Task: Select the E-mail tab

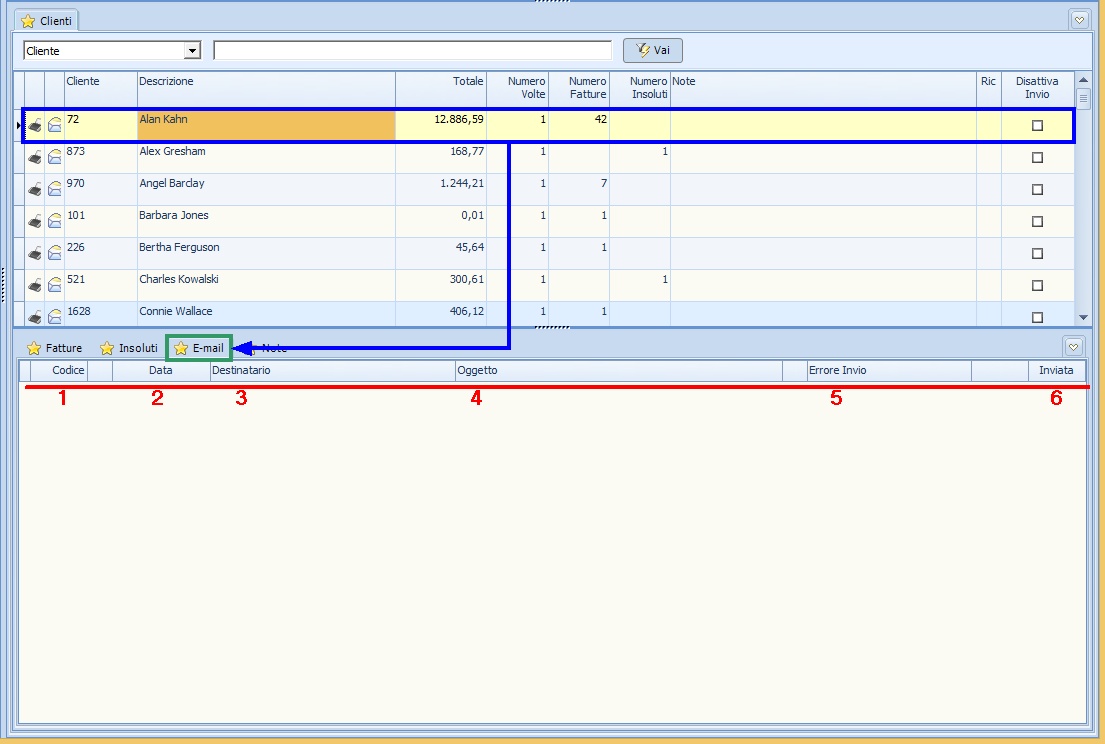Action: coord(199,348)
